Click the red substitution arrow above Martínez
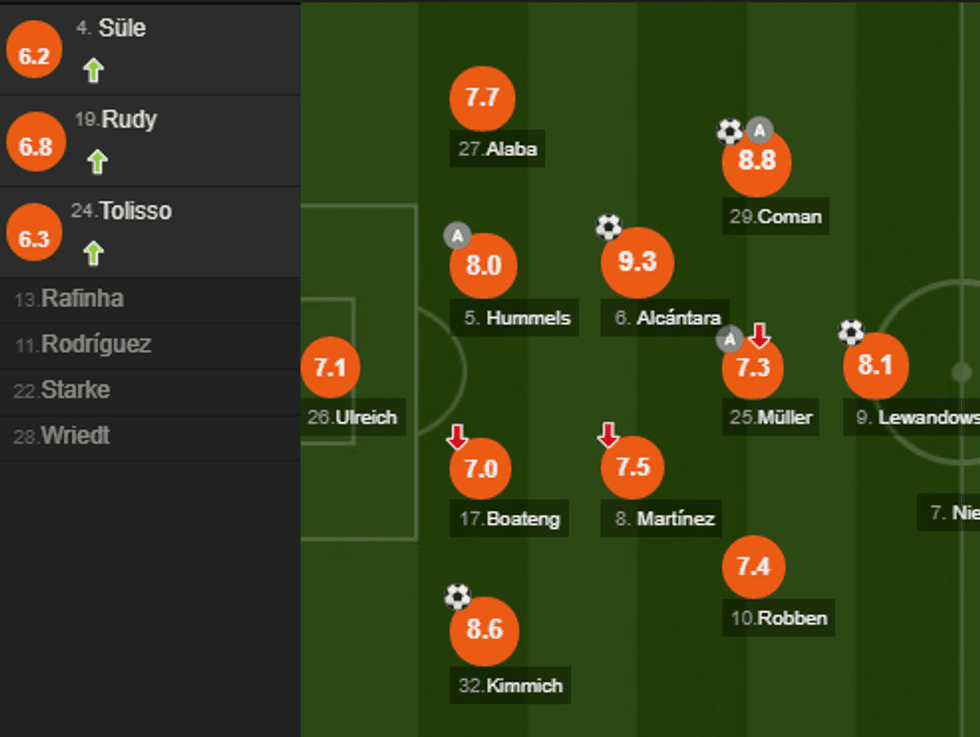Image resolution: width=980 pixels, height=737 pixels. pyautogui.click(x=608, y=435)
